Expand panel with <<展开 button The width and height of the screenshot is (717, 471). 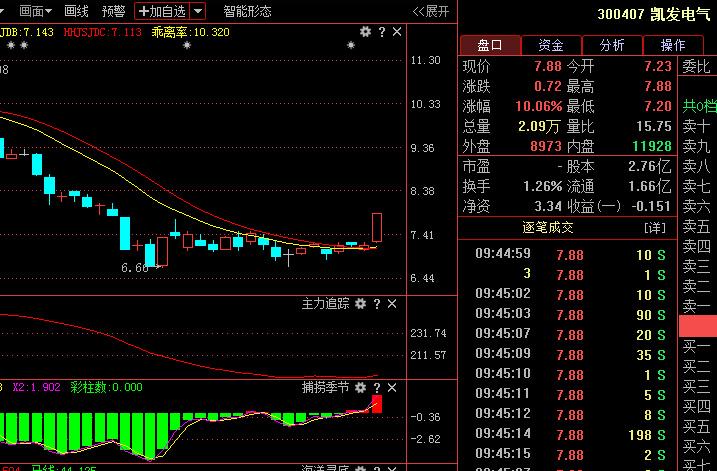pyautogui.click(x=431, y=11)
